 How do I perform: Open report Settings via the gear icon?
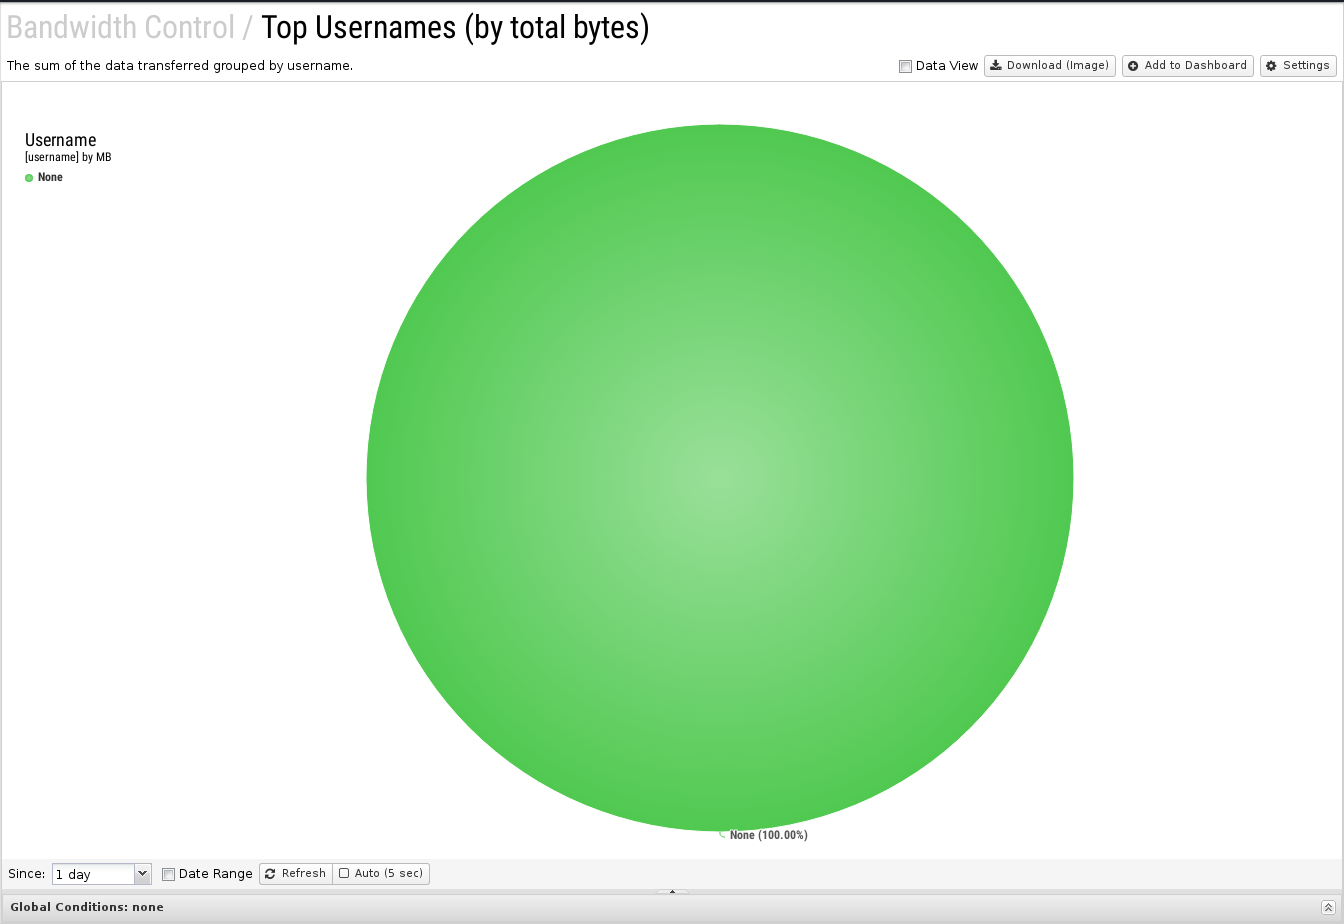pos(1271,66)
